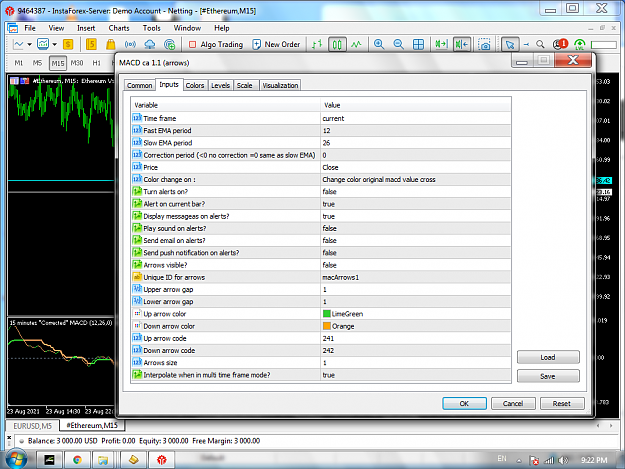Image resolution: width=625 pixels, height=469 pixels.
Task: Zoom in on the chart
Action: tap(379, 44)
